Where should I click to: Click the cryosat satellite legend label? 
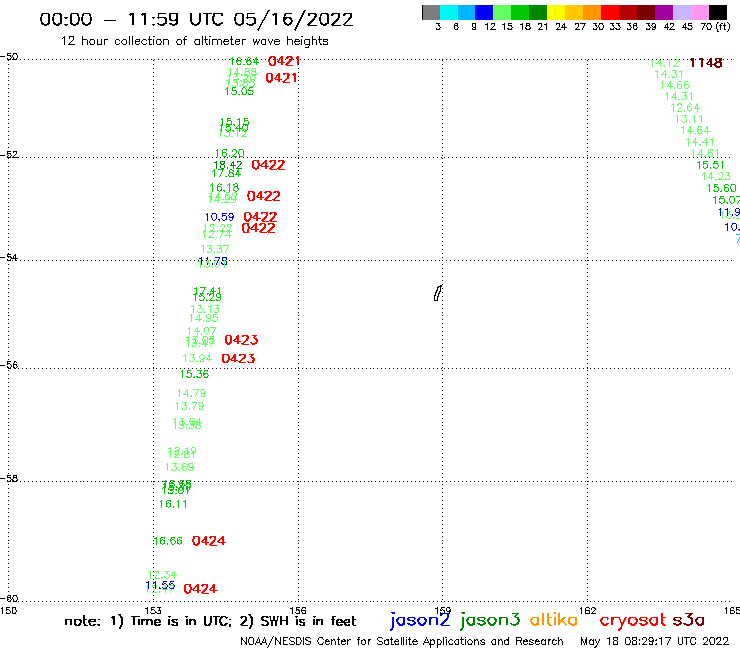(x=633, y=620)
